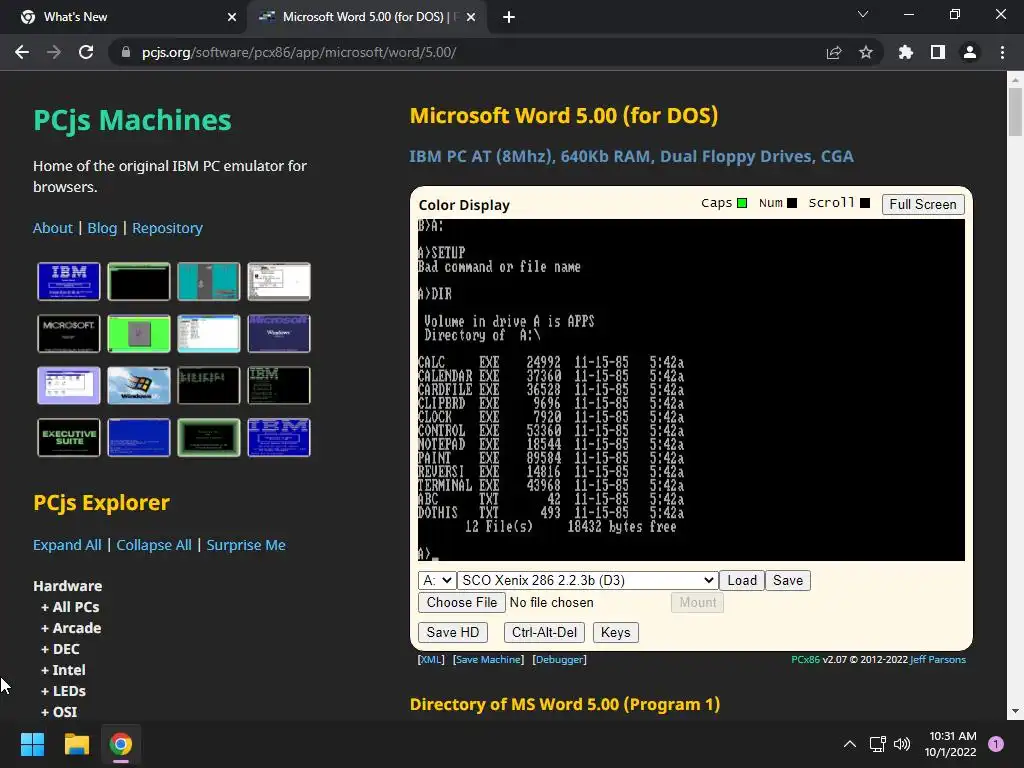Viewport: 1024px width, 768px height.
Task: Open the notification badge icon
Action: [x=996, y=744]
